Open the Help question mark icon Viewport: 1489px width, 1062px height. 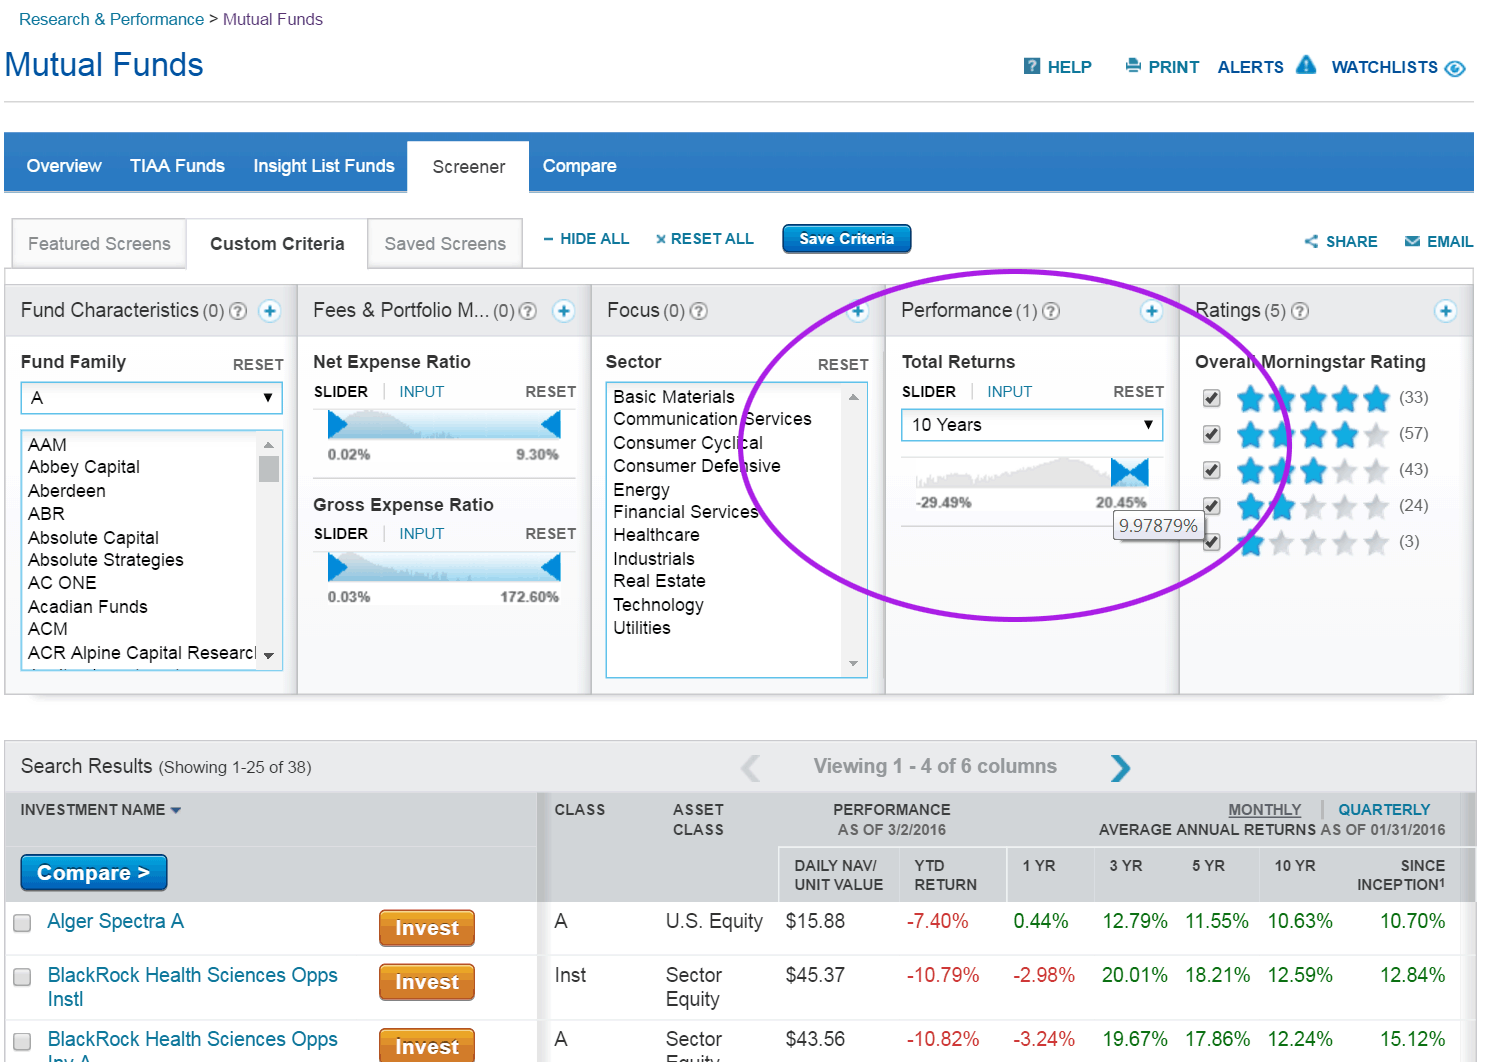pos(1031,66)
